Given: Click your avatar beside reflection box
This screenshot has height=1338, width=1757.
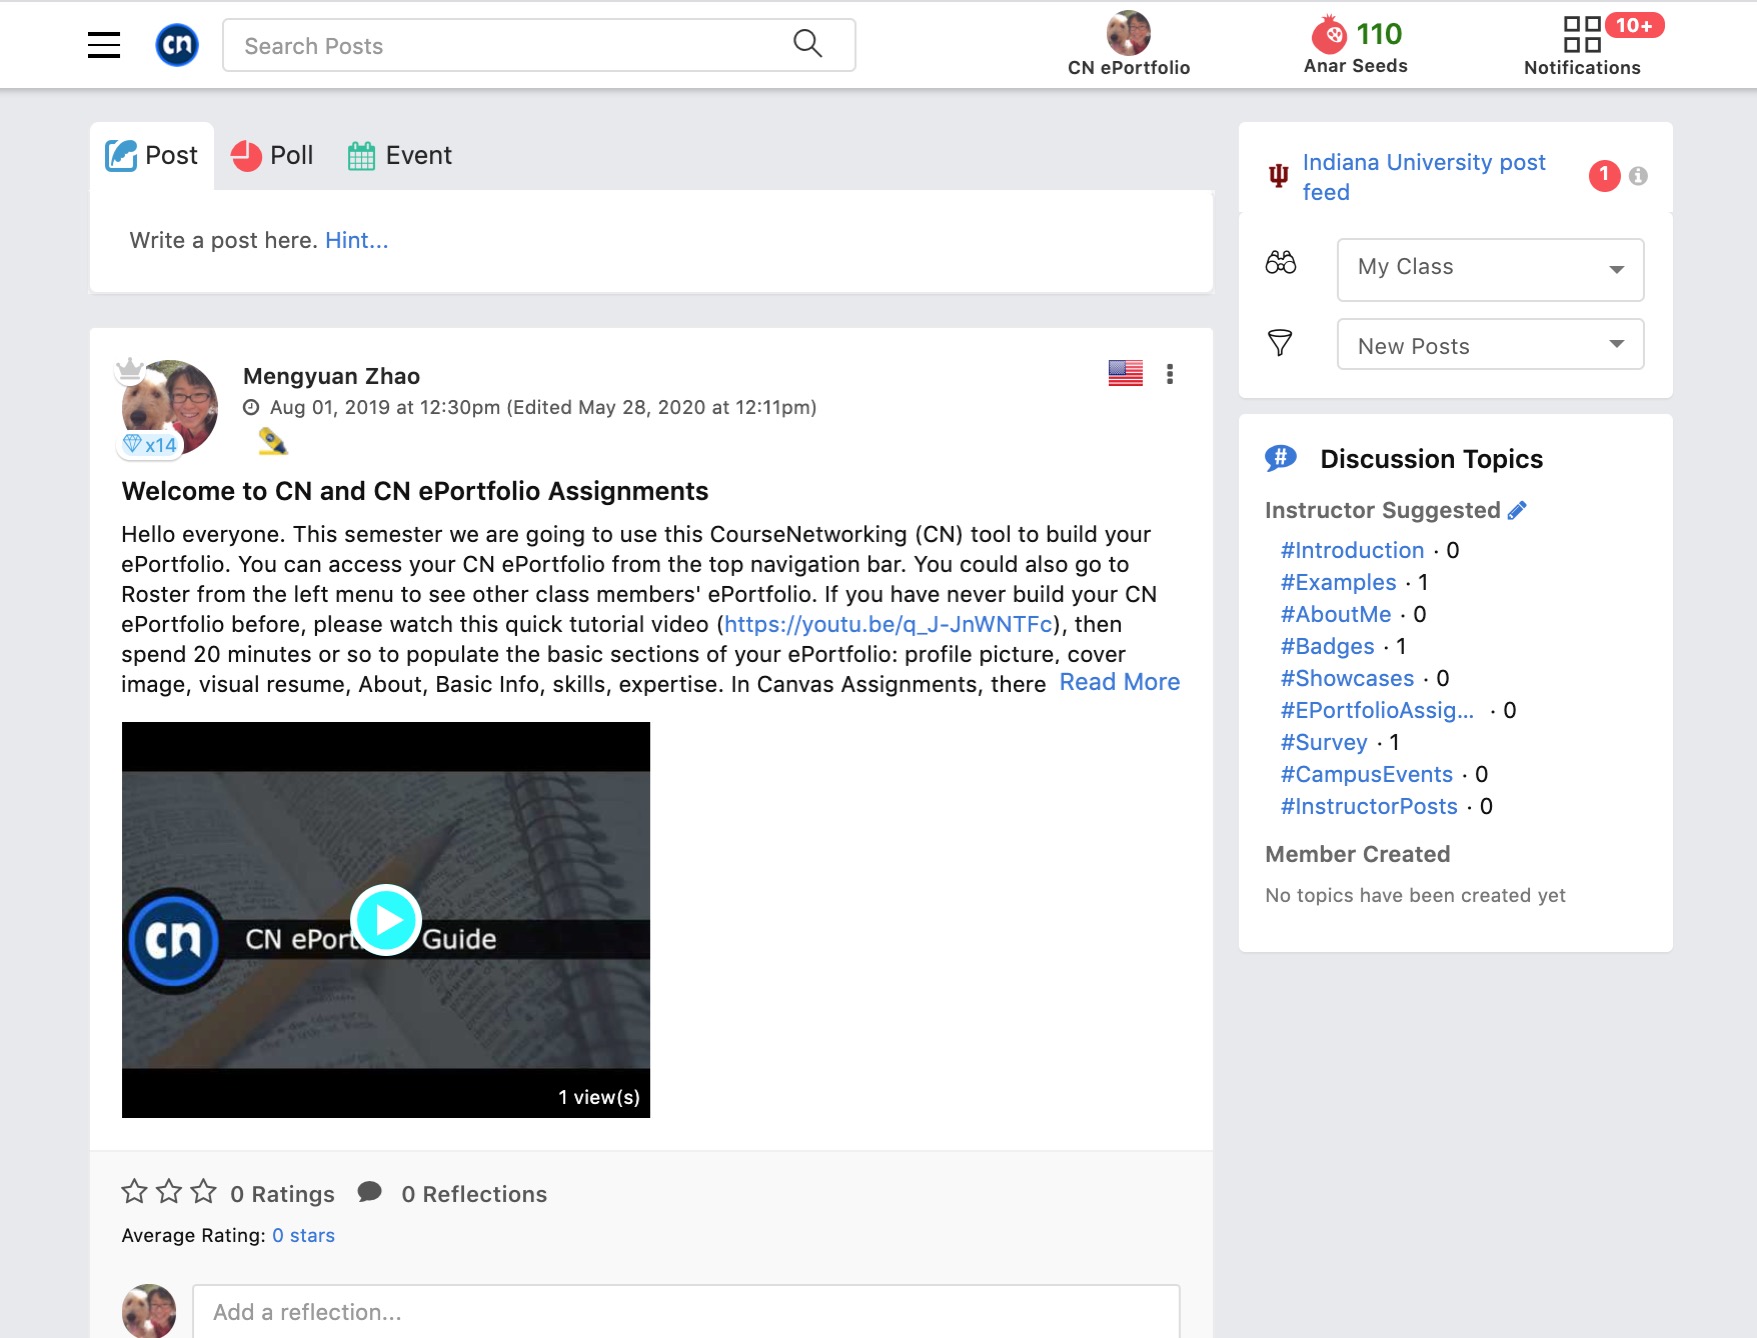Looking at the screenshot, I should 149,1311.
